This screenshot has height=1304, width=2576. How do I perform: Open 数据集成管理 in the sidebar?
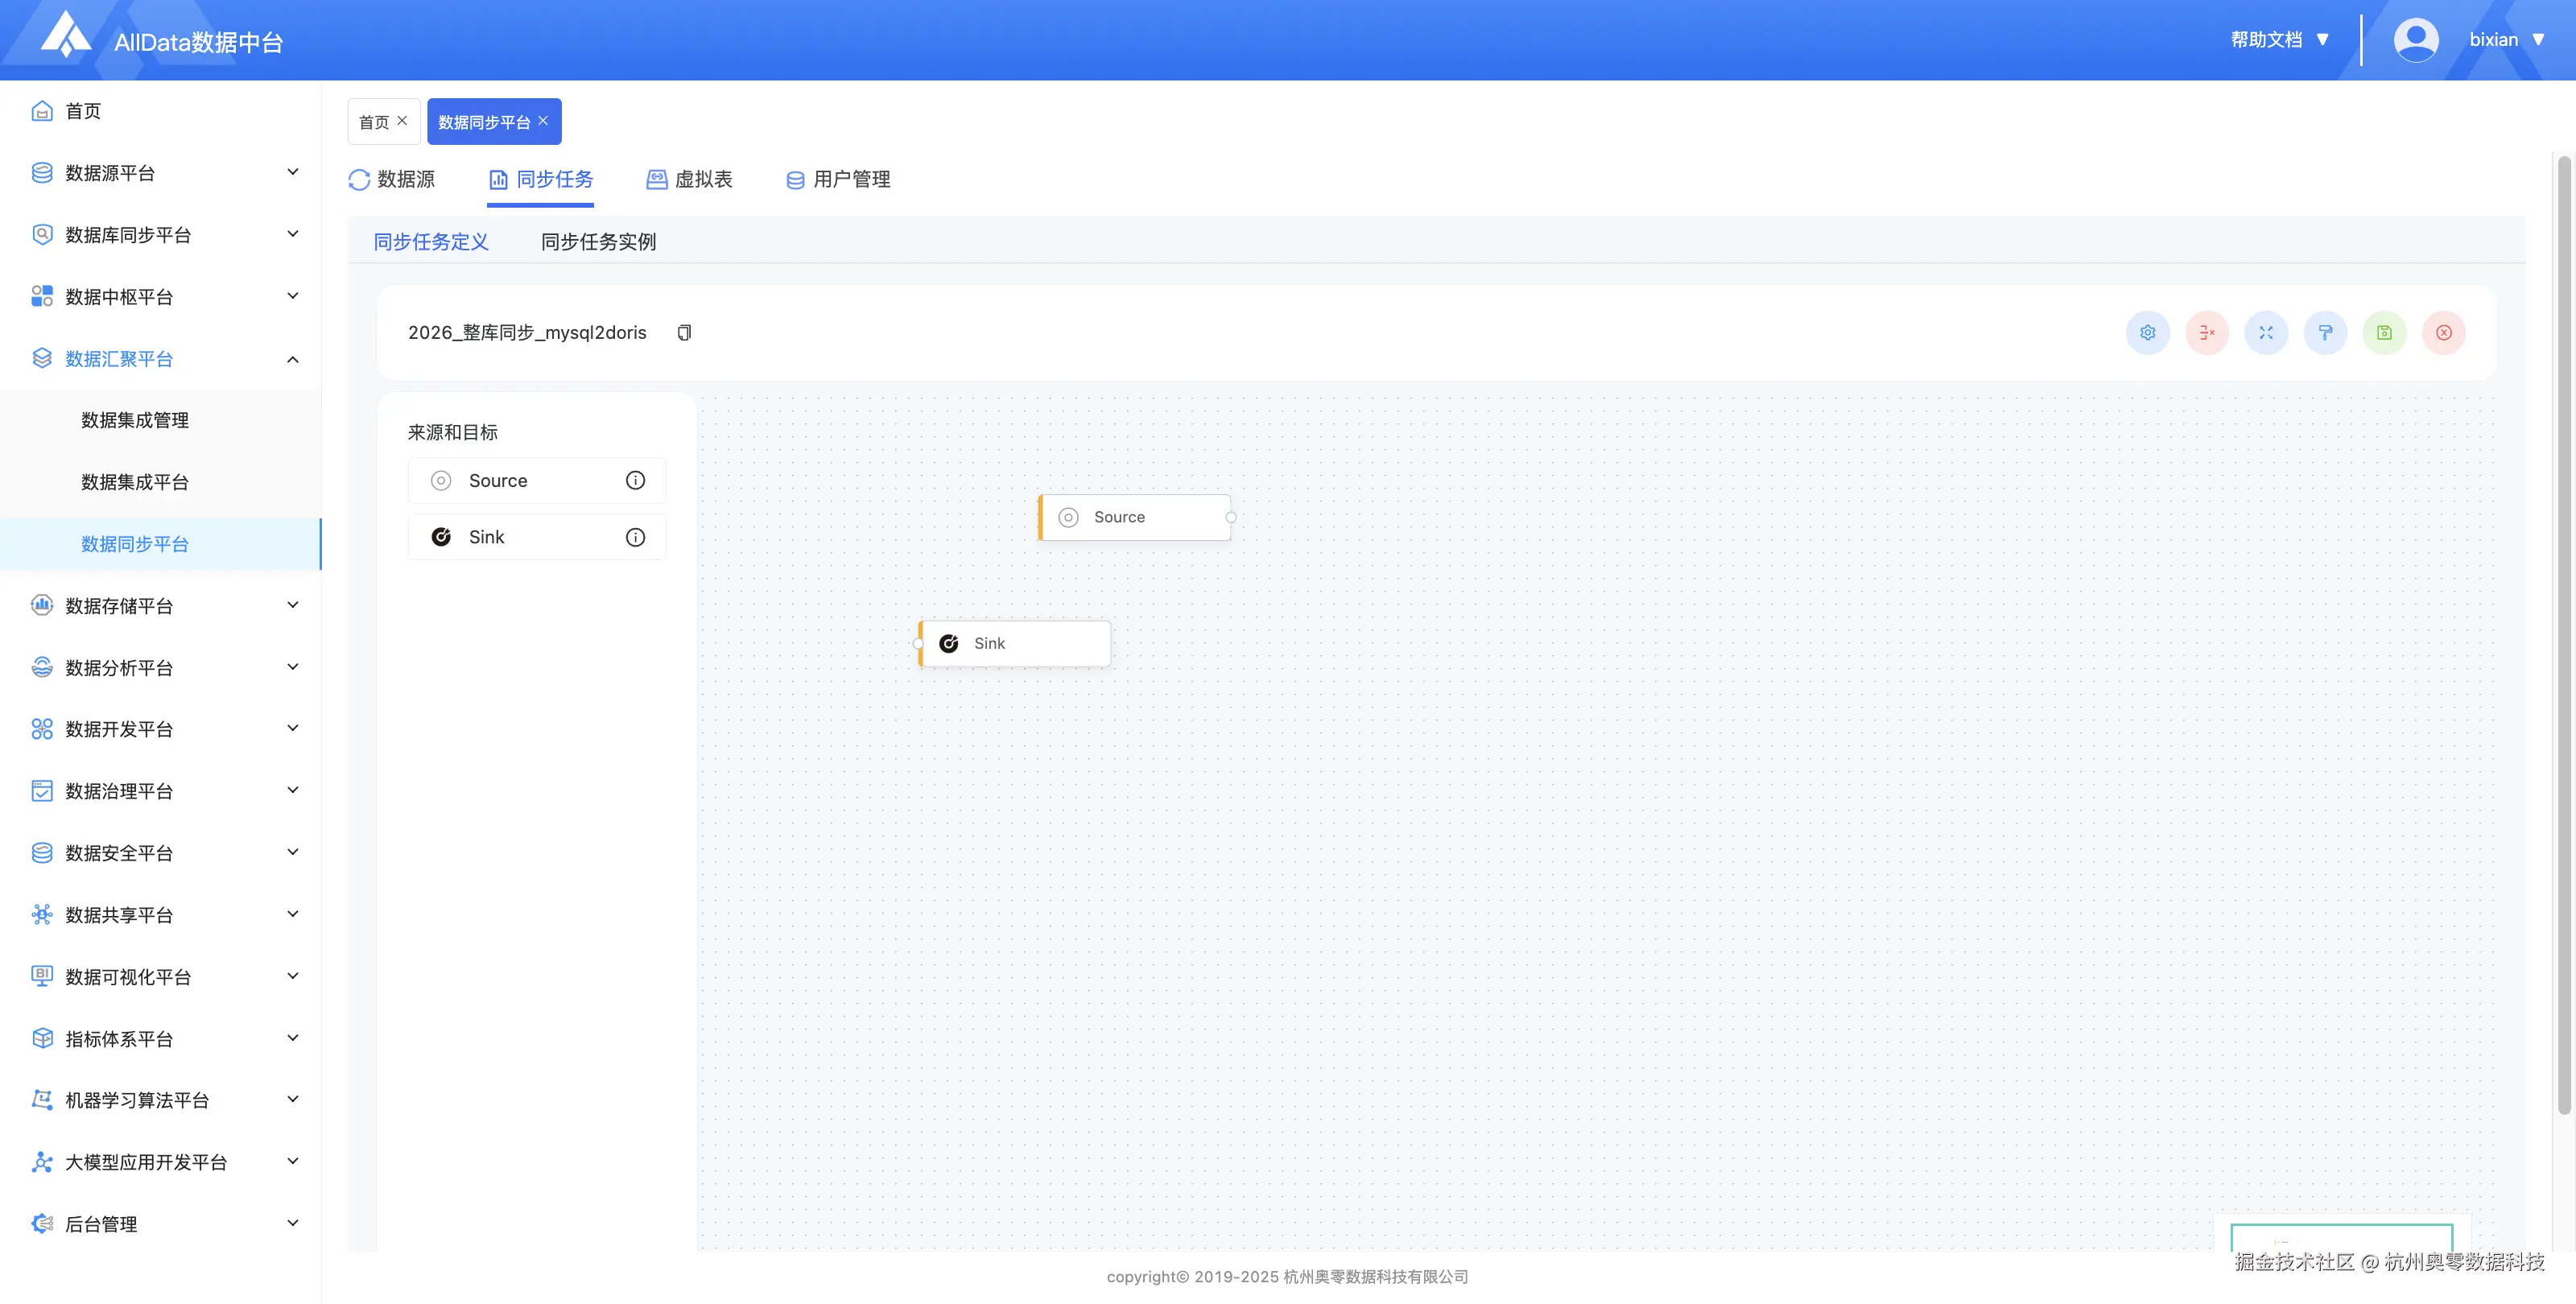click(x=135, y=420)
